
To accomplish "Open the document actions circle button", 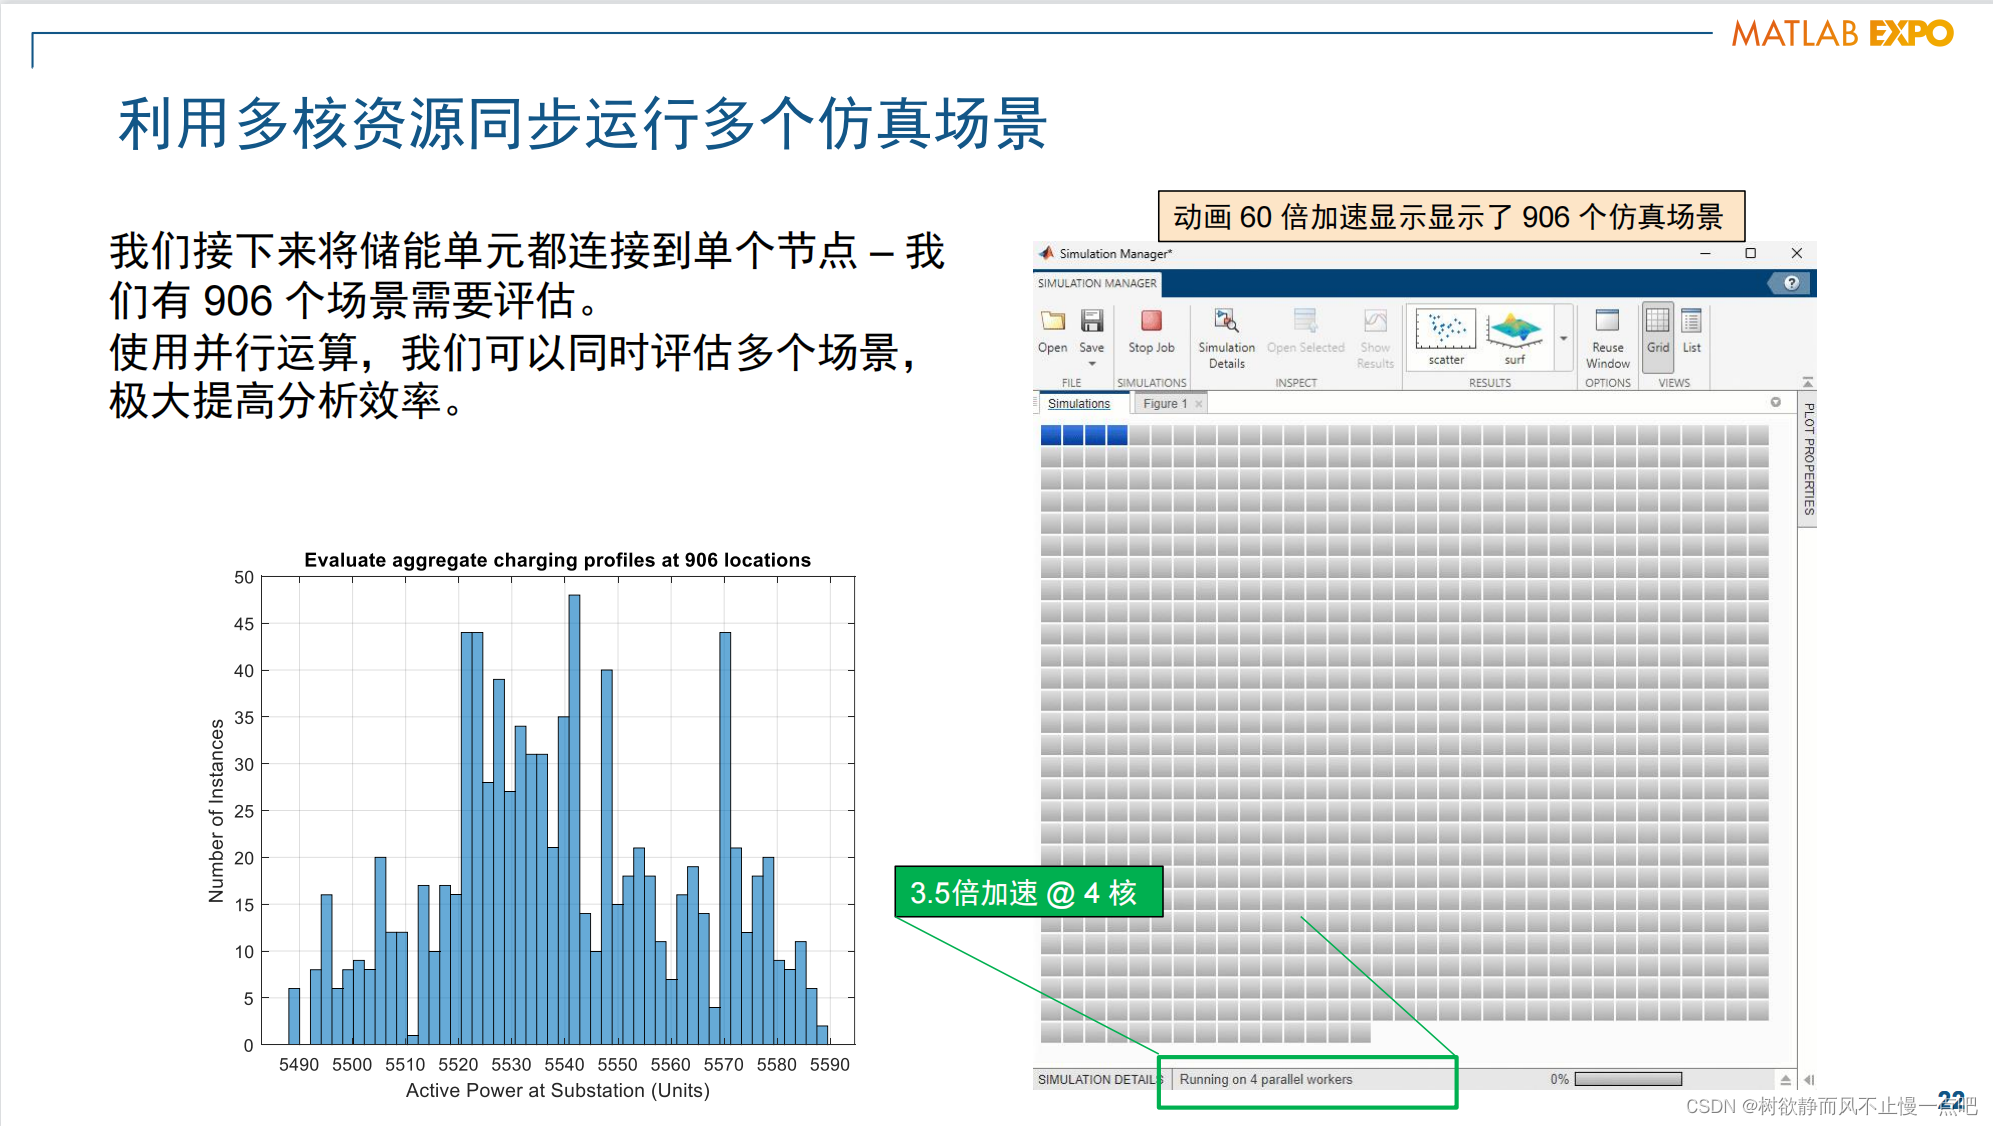I will click(x=1775, y=402).
